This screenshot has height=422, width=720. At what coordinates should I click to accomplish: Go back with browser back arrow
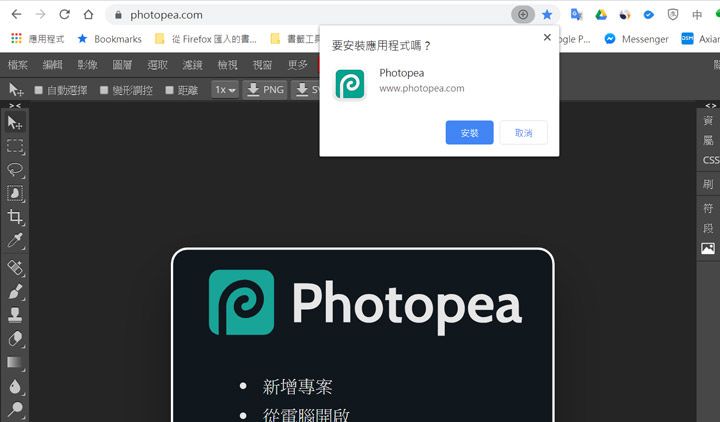(17, 15)
